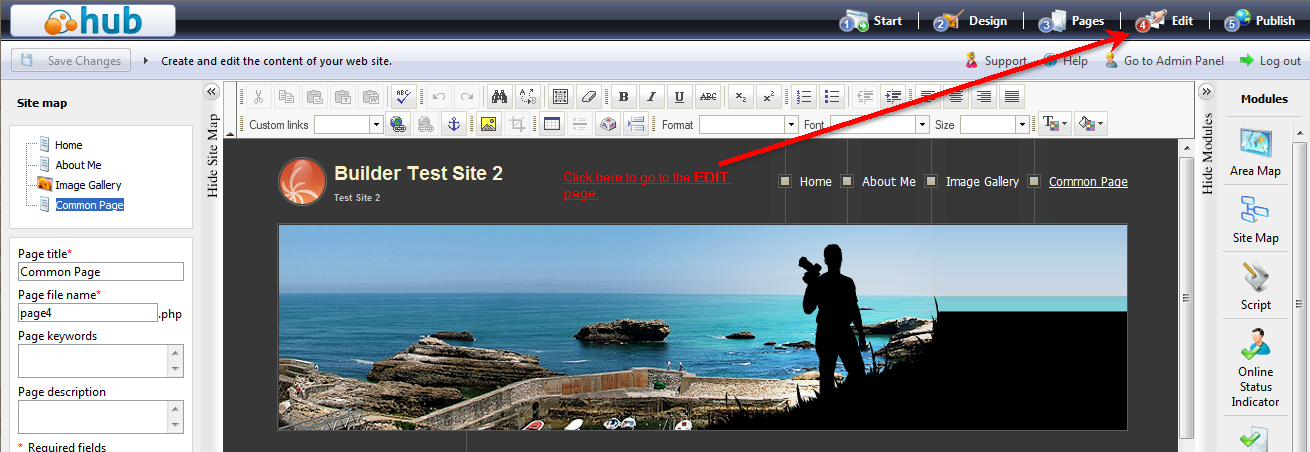The width and height of the screenshot is (1310, 452).
Task: Run the spell checker
Action: tap(404, 97)
